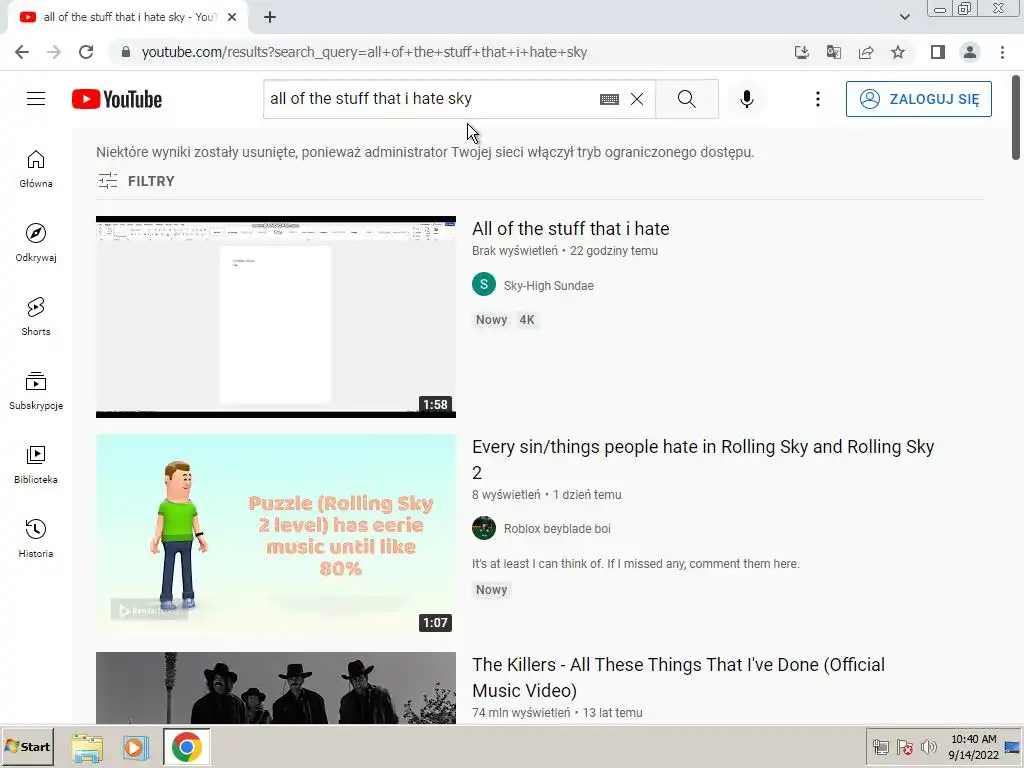
Task: Open Roblox beyblade boi channel avatar
Action: (484, 528)
